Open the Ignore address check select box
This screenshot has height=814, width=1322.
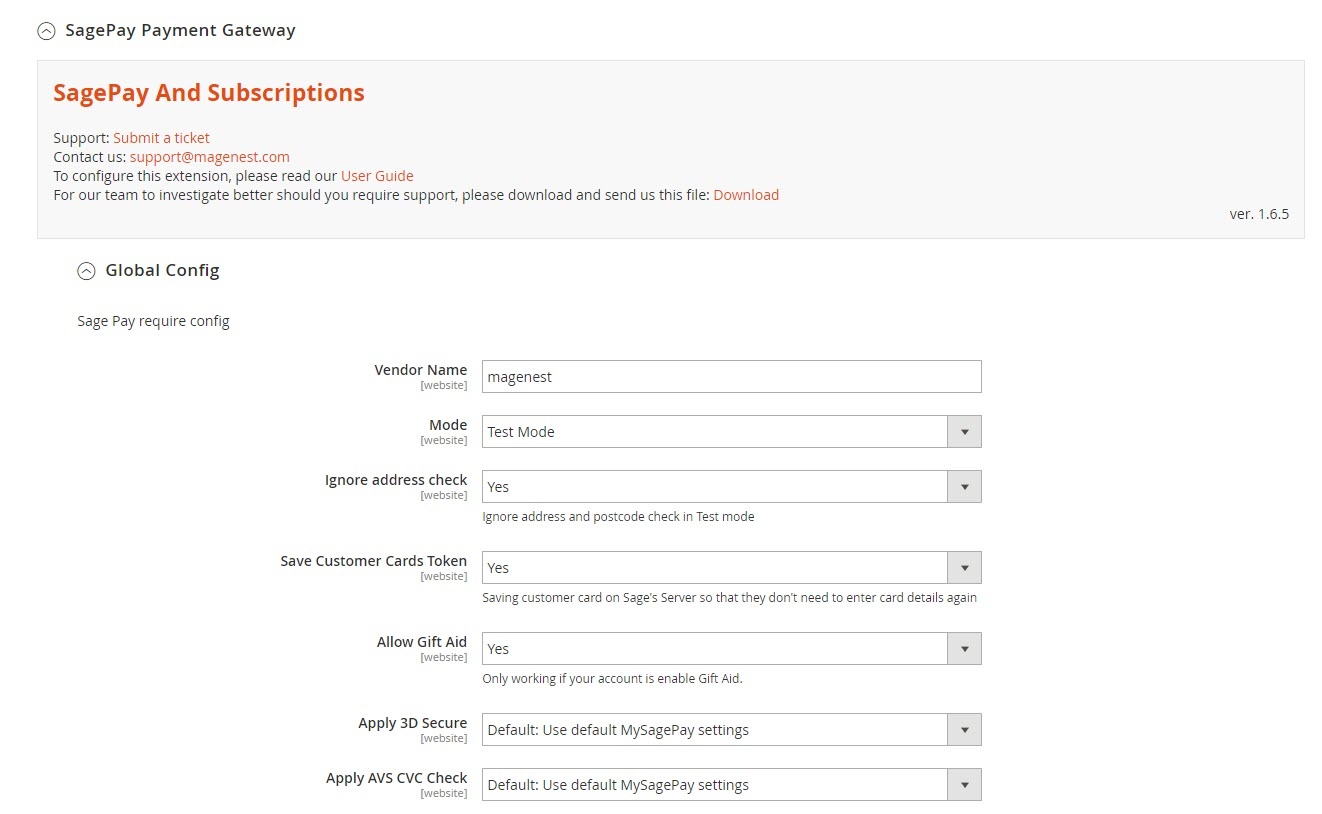714,487
